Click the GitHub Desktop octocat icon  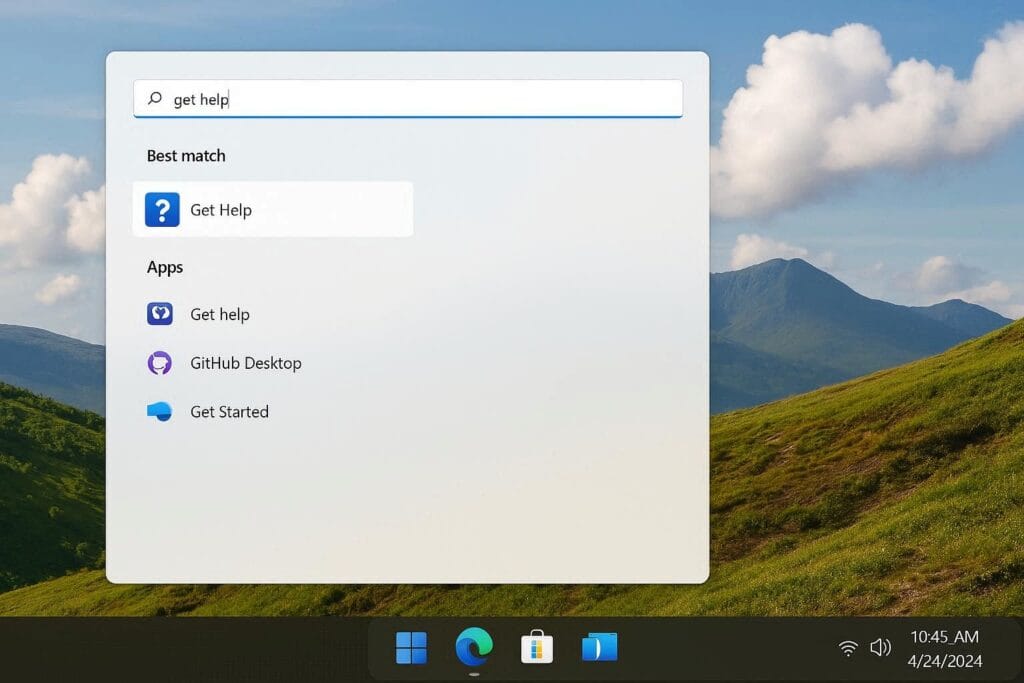click(x=160, y=363)
